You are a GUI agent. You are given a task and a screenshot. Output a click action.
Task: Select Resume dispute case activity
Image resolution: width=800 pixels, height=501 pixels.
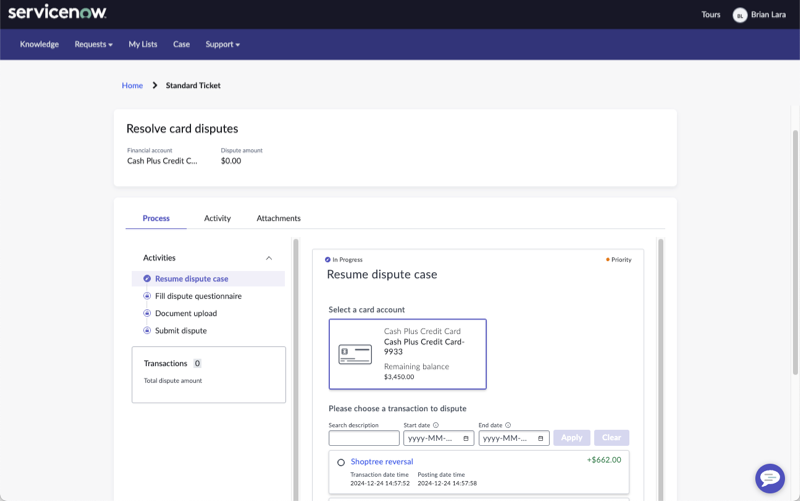click(208, 279)
